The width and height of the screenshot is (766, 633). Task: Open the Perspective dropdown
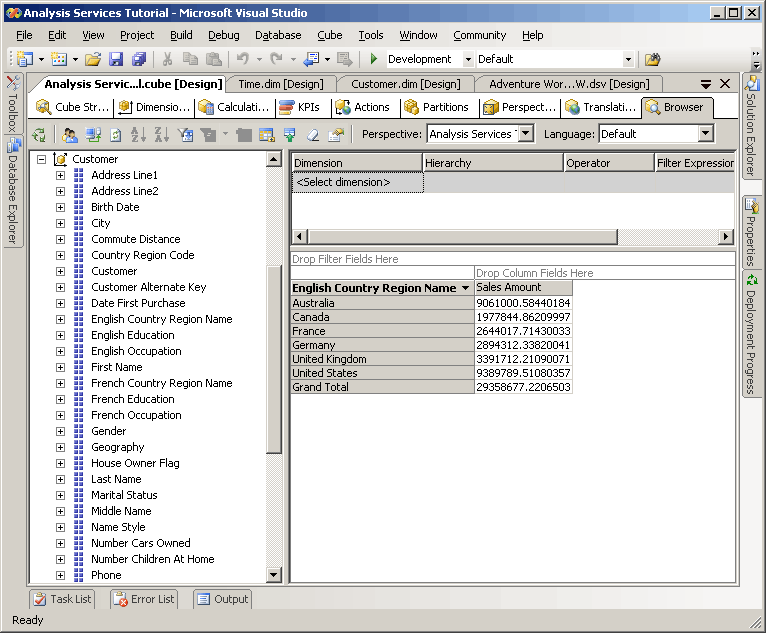(526, 134)
